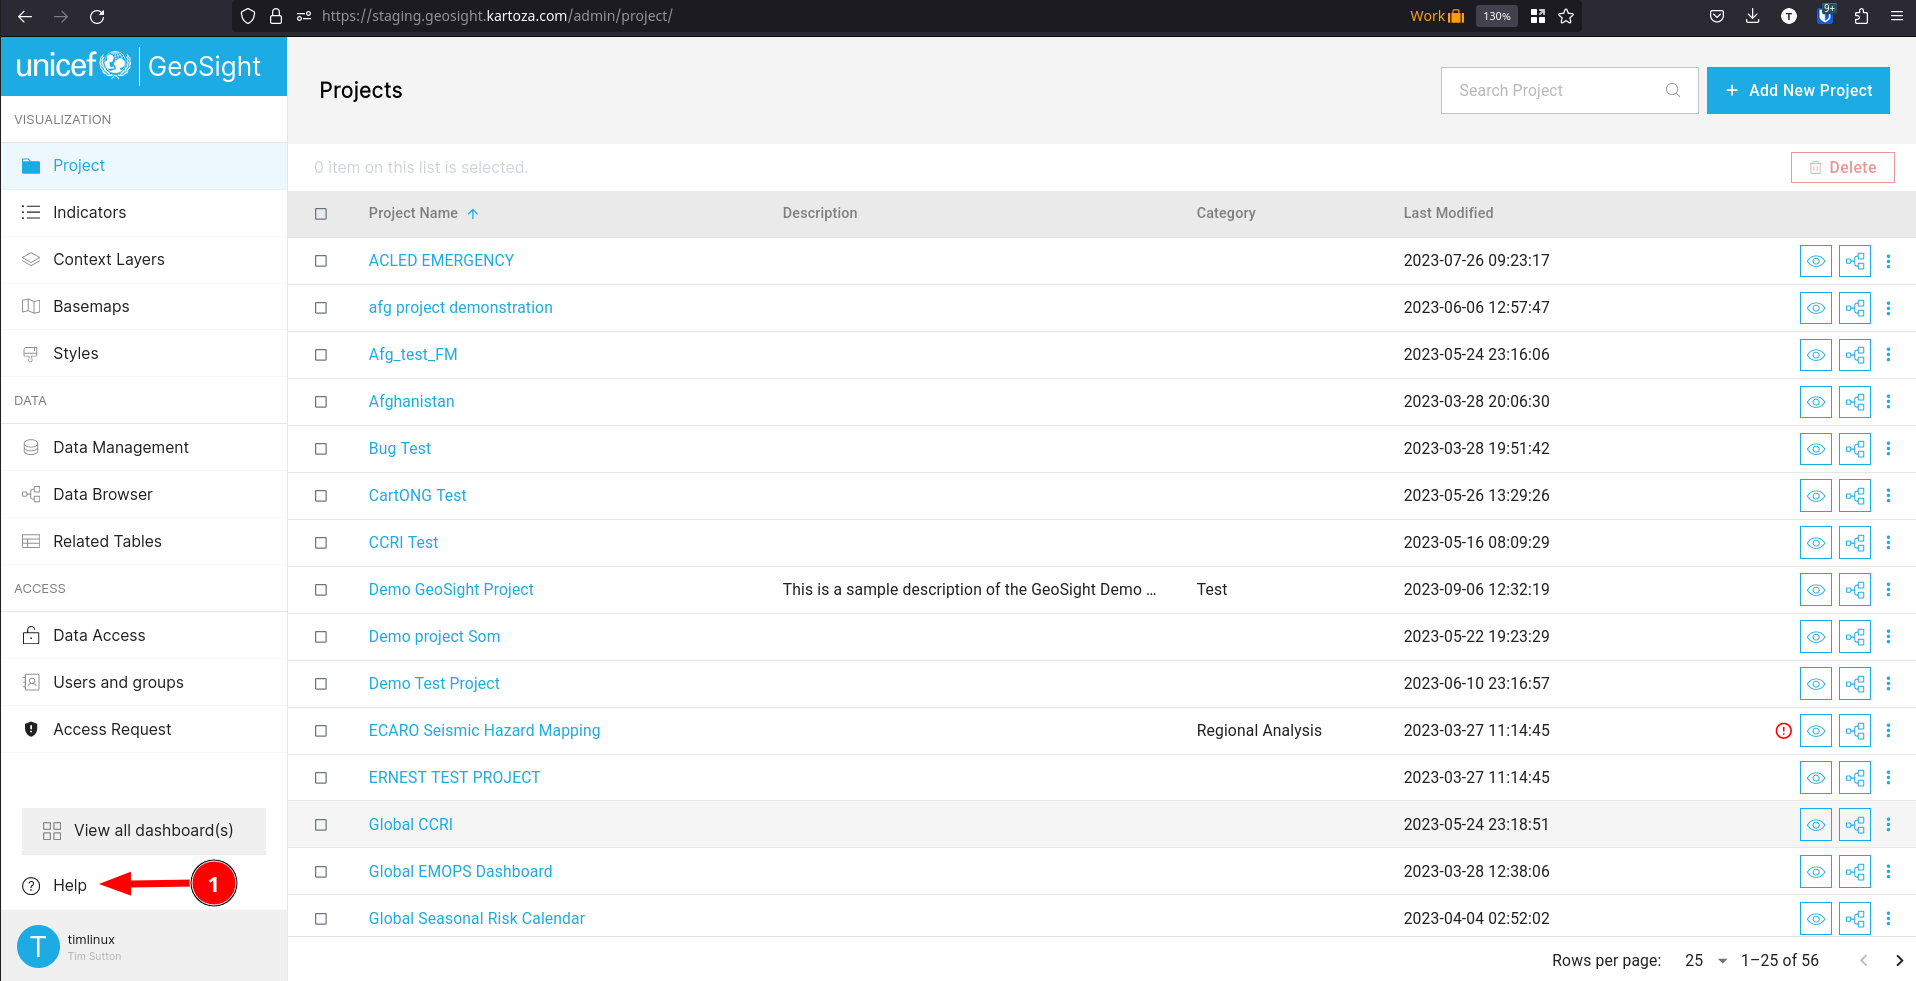Open eye preview icon for ACLED EMERGENCY
Screen dimensions: 1916x981
coord(1815,261)
